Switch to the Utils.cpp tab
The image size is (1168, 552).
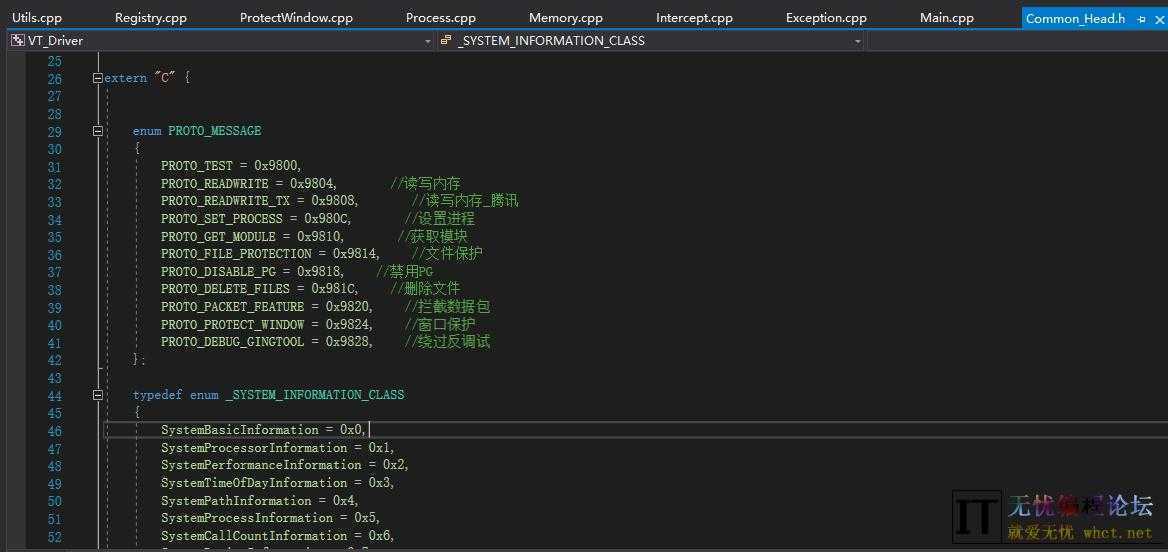[37, 18]
